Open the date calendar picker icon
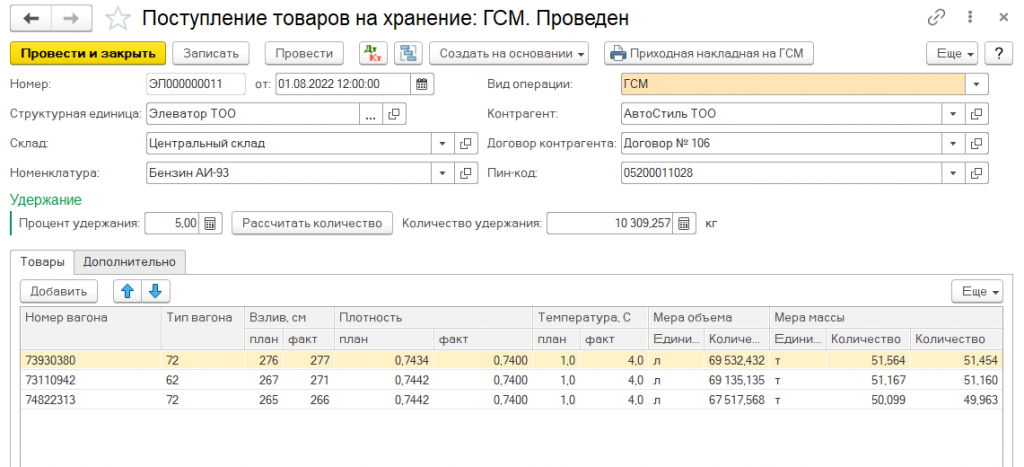The image size is (1024, 467). [x=422, y=84]
